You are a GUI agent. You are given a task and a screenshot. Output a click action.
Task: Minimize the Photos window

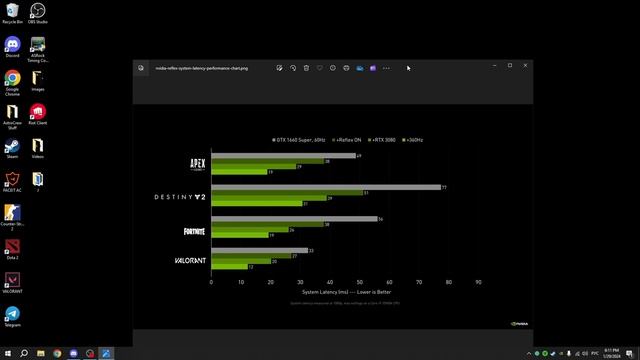(x=494, y=65)
